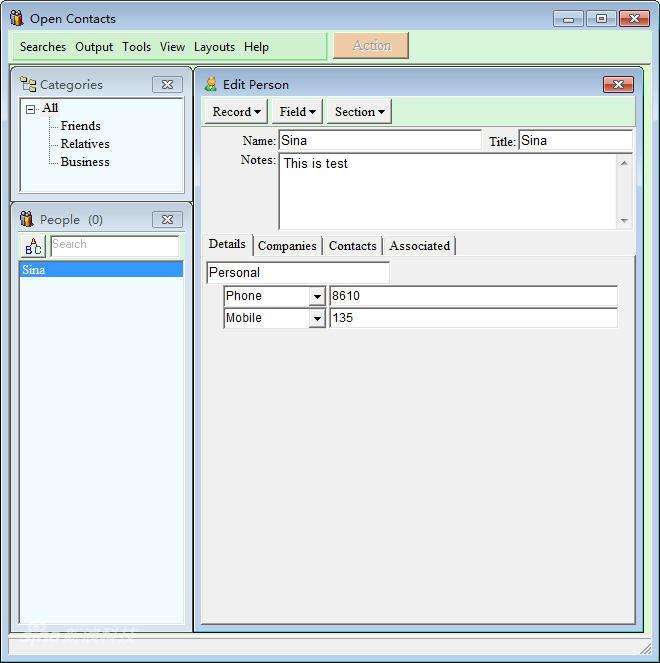Image resolution: width=660 pixels, height=663 pixels.
Task: Select the Relatives category
Action: coord(85,144)
